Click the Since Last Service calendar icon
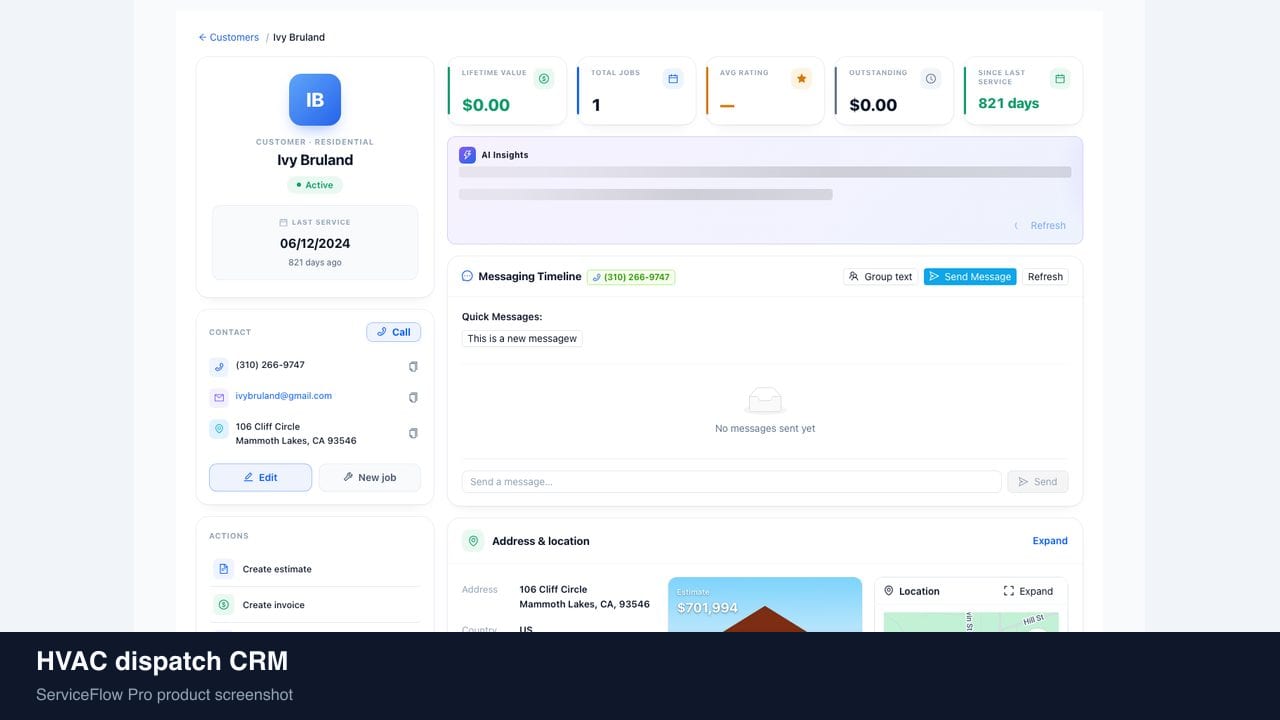This screenshot has height=720, width=1280. coord(1060,78)
